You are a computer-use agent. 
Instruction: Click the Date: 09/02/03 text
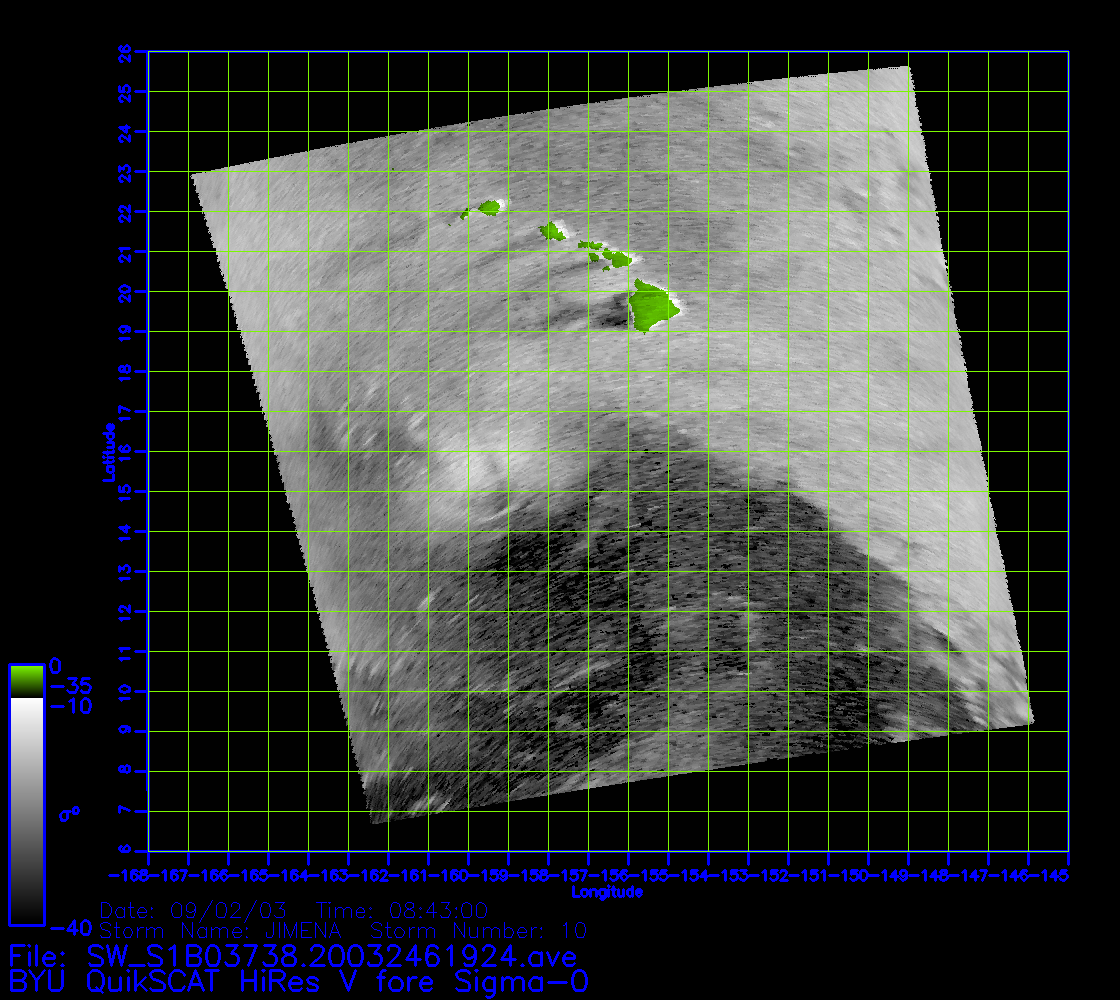(194, 911)
